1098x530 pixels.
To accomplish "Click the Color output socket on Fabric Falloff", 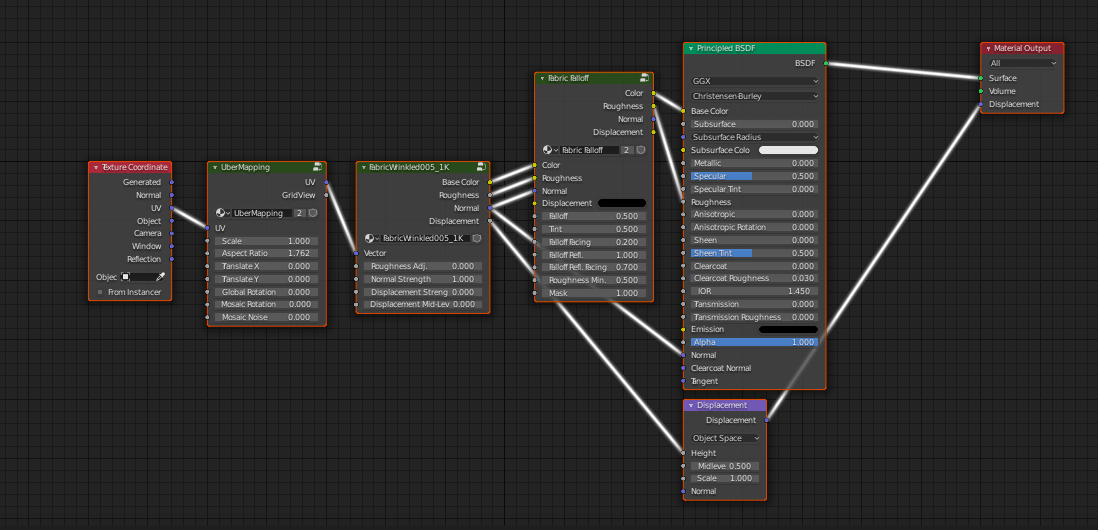I will (x=653, y=92).
